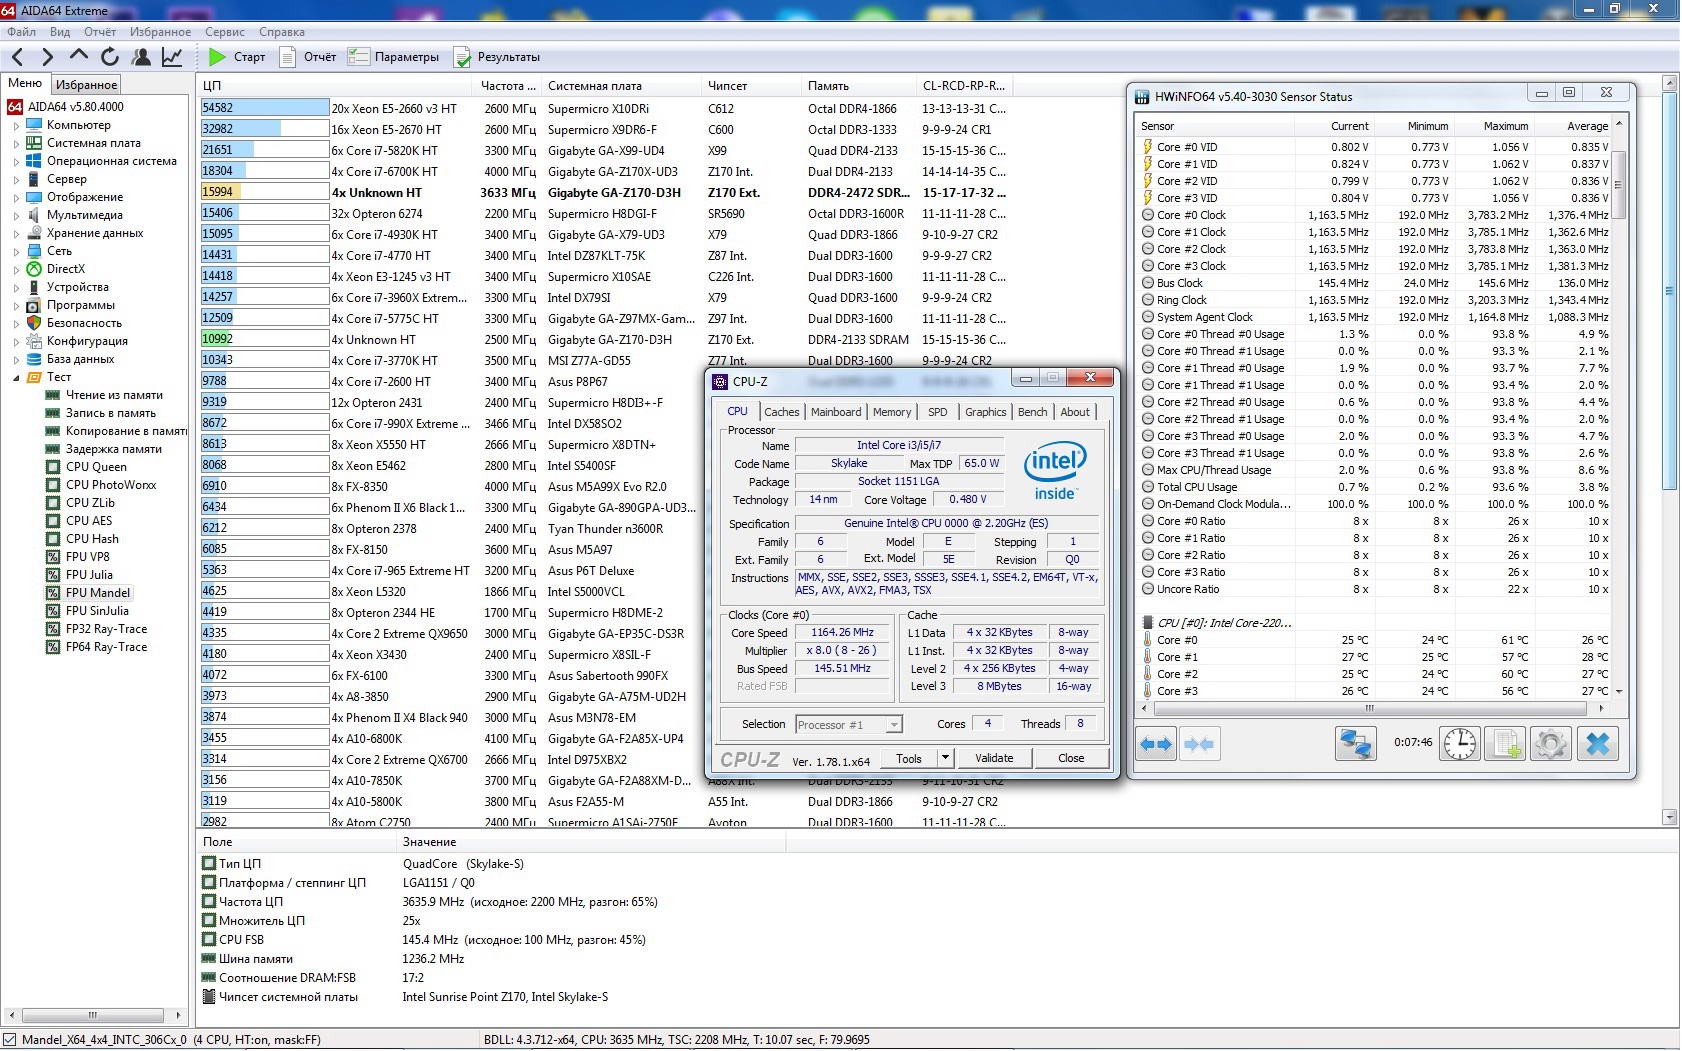
Task: Click the HWiNFO logging sheet icon
Action: coord(1506,744)
